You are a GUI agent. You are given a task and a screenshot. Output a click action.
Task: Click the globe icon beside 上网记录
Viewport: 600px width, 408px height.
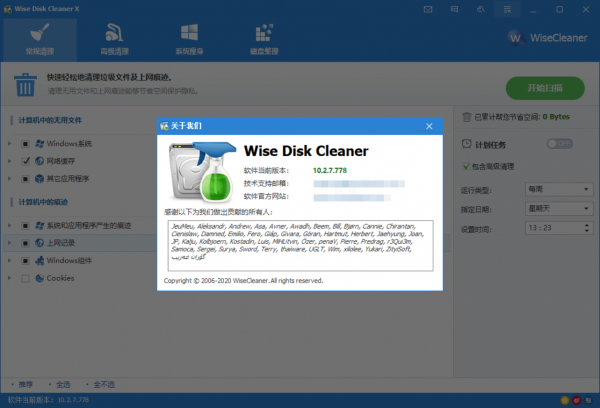(x=39, y=243)
